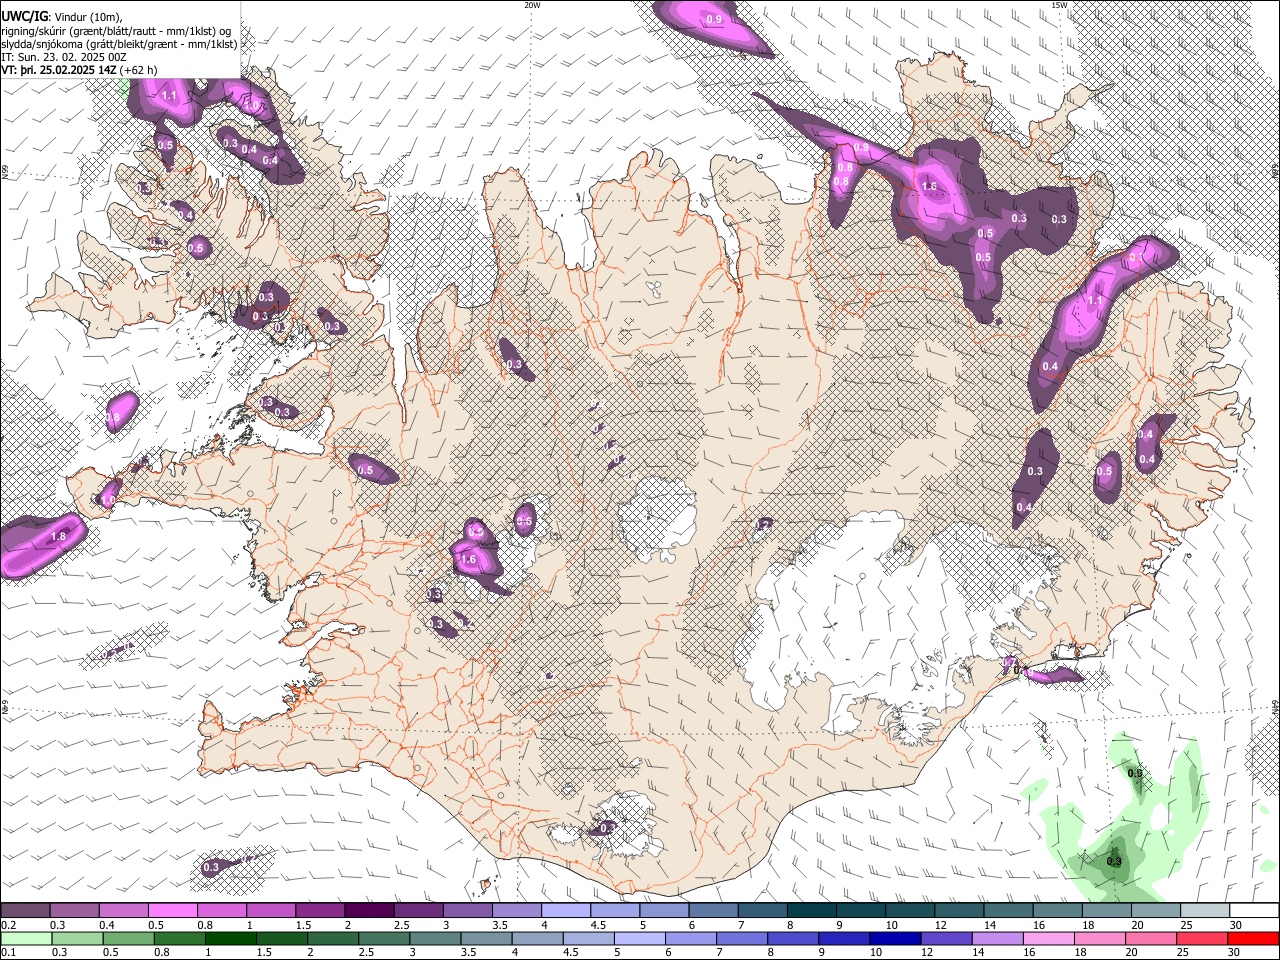Select the bright pink 0.5 snow scale swatch
This screenshot has width=1280, height=960.
pyautogui.click(x=172, y=911)
